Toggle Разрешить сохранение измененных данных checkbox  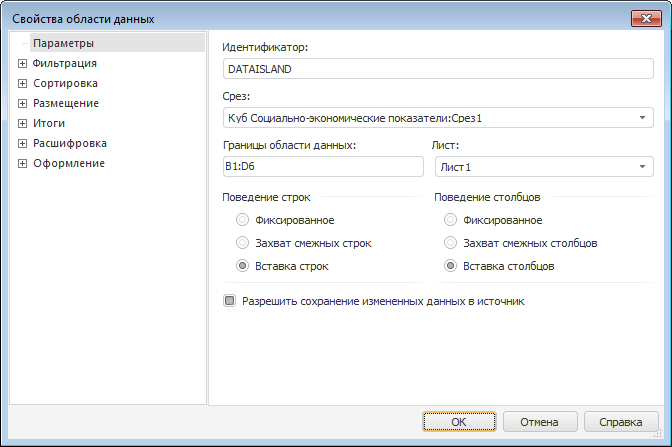point(230,300)
